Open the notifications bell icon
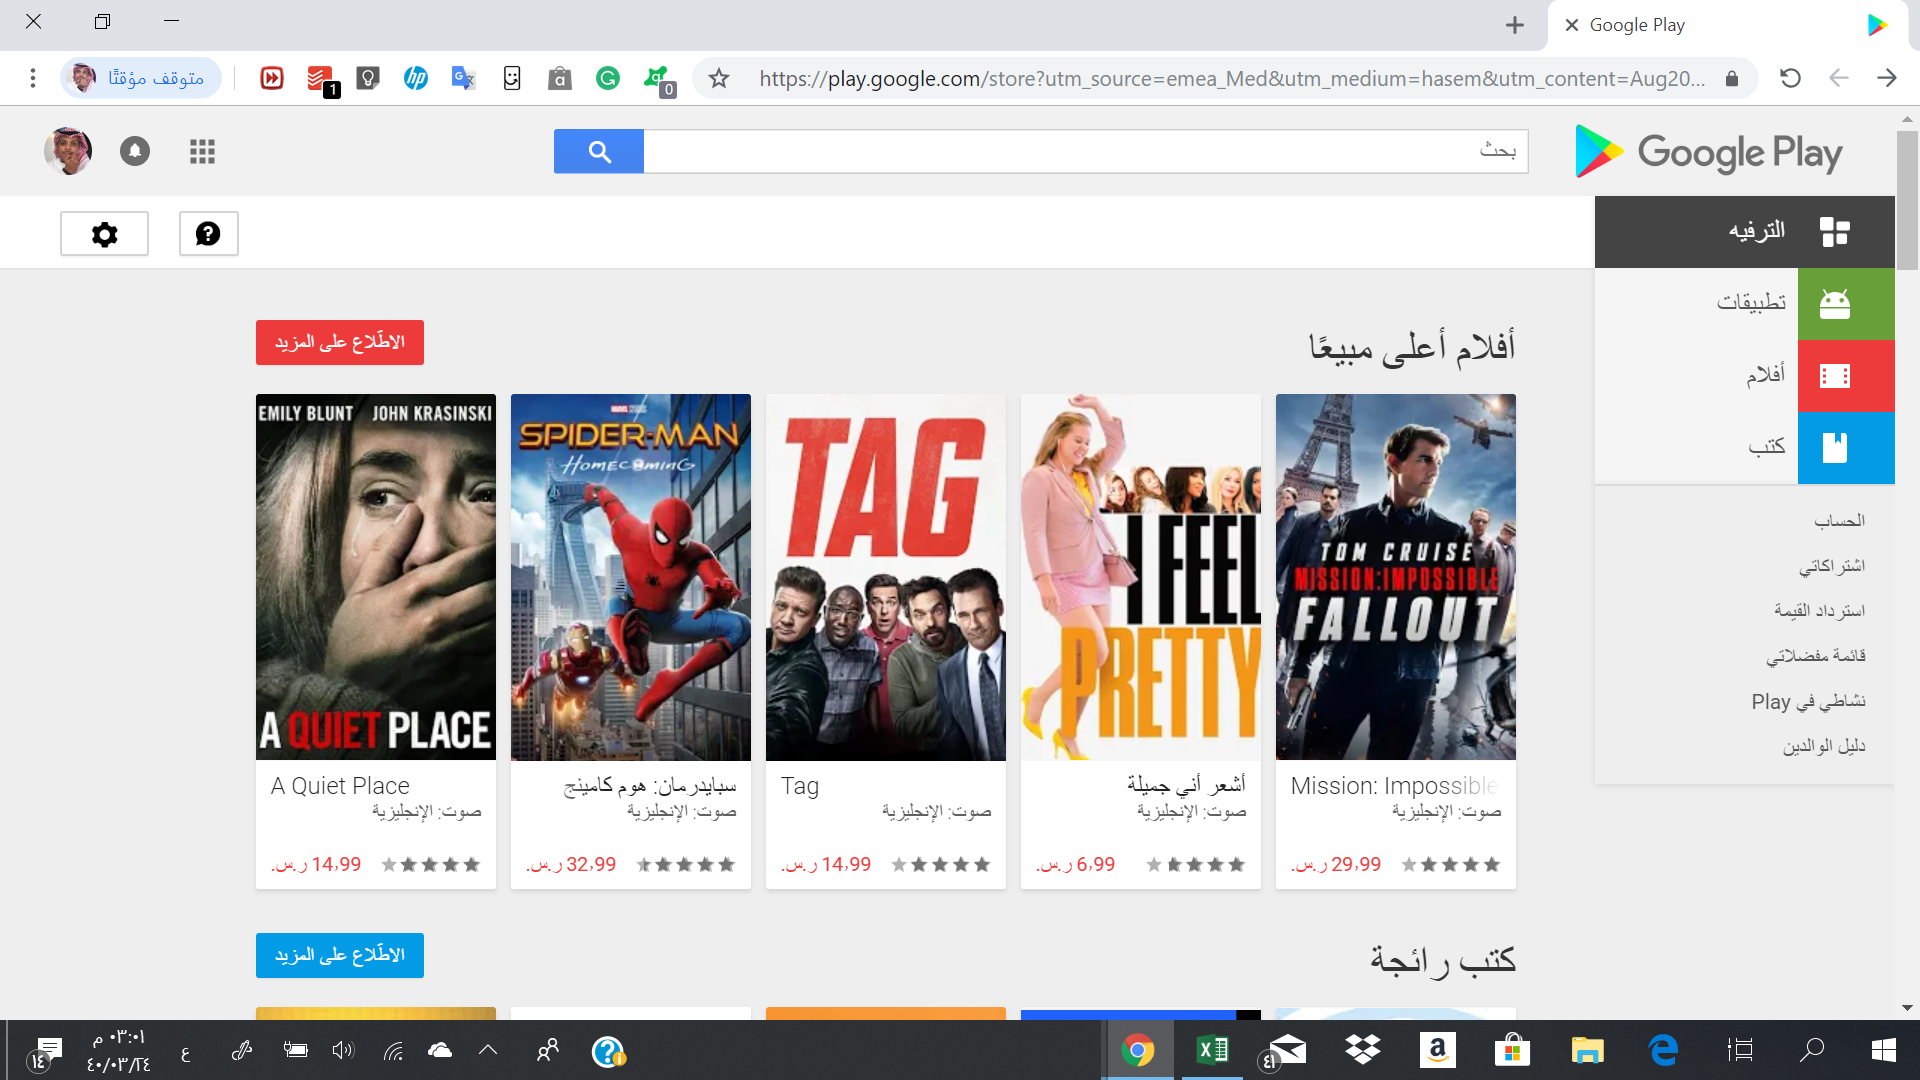Image resolution: width=1920 pixels, height=1080 pixels. pyautogui.click(x=135, y=151)
